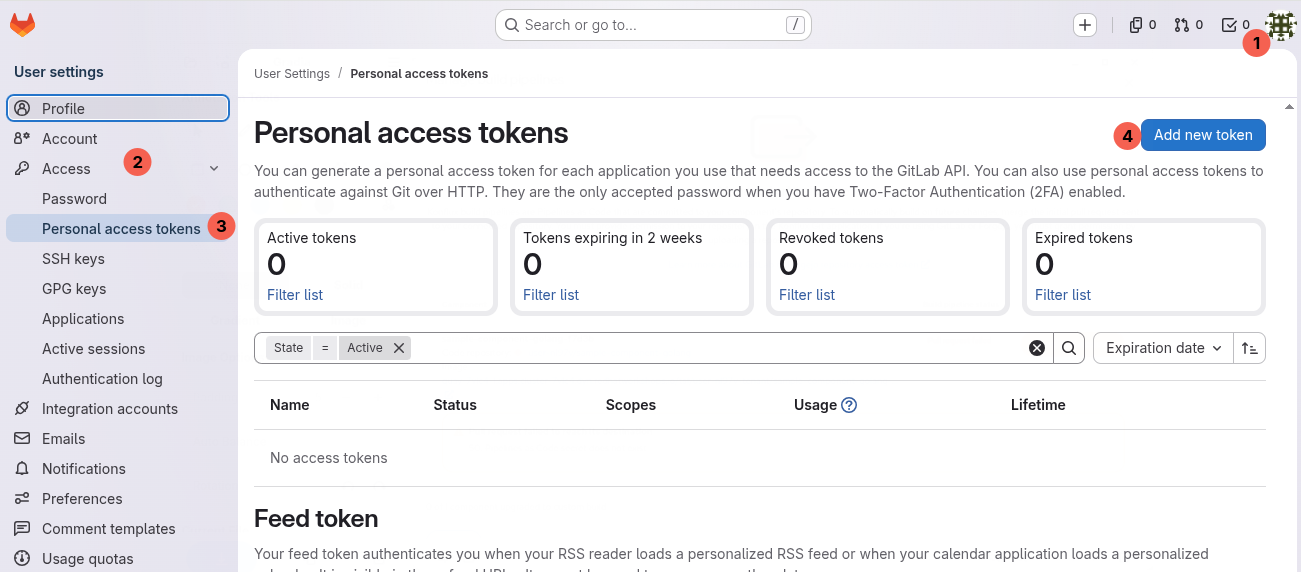Filter list under Tokens expiring in 2 weeks
The image size is (1301, 572).
click(551, 295)
